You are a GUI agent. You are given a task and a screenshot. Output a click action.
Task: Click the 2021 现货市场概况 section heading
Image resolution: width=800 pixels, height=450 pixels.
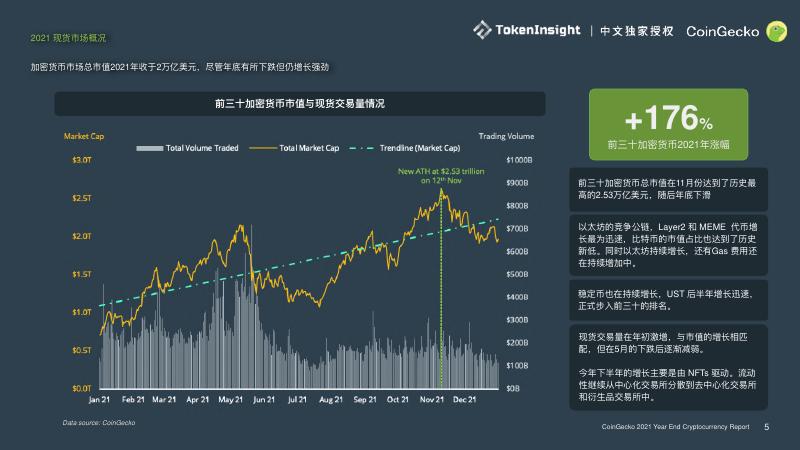click(x=68, y=38)
